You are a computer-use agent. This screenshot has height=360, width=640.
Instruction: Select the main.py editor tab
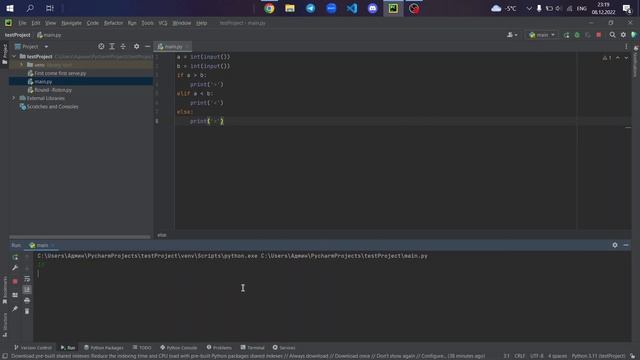point(173,47)
